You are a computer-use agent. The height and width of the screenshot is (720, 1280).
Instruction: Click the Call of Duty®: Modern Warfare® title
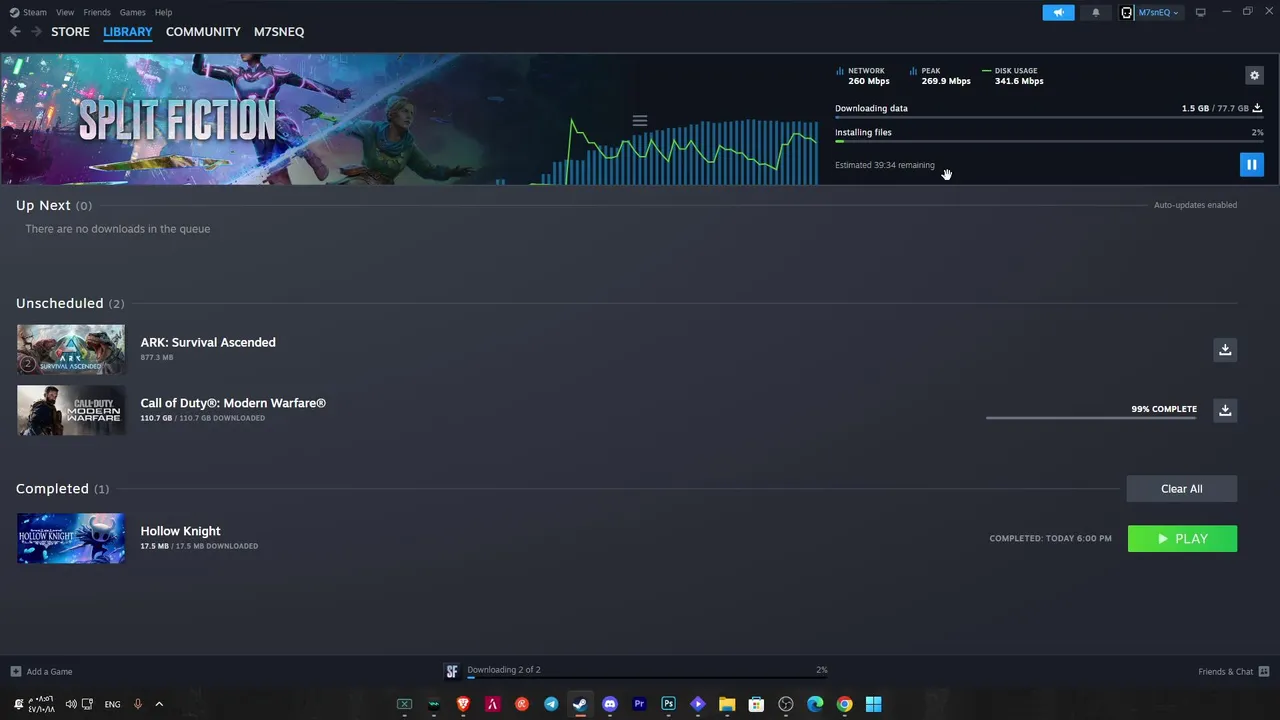click(x=233, y=403)
